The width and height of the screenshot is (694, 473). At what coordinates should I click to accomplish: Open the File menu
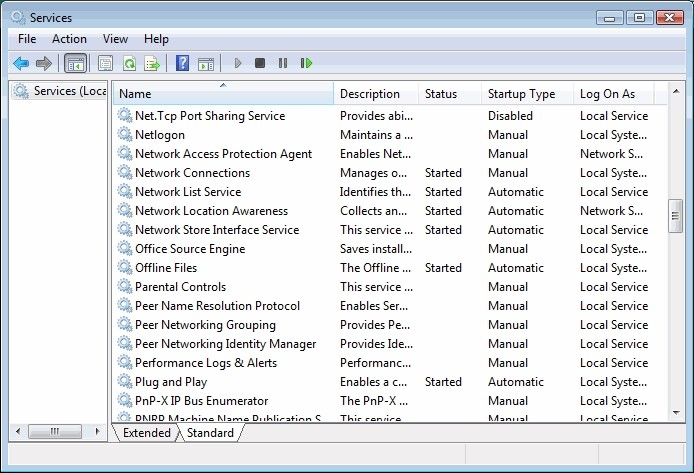tap(27, 39)
